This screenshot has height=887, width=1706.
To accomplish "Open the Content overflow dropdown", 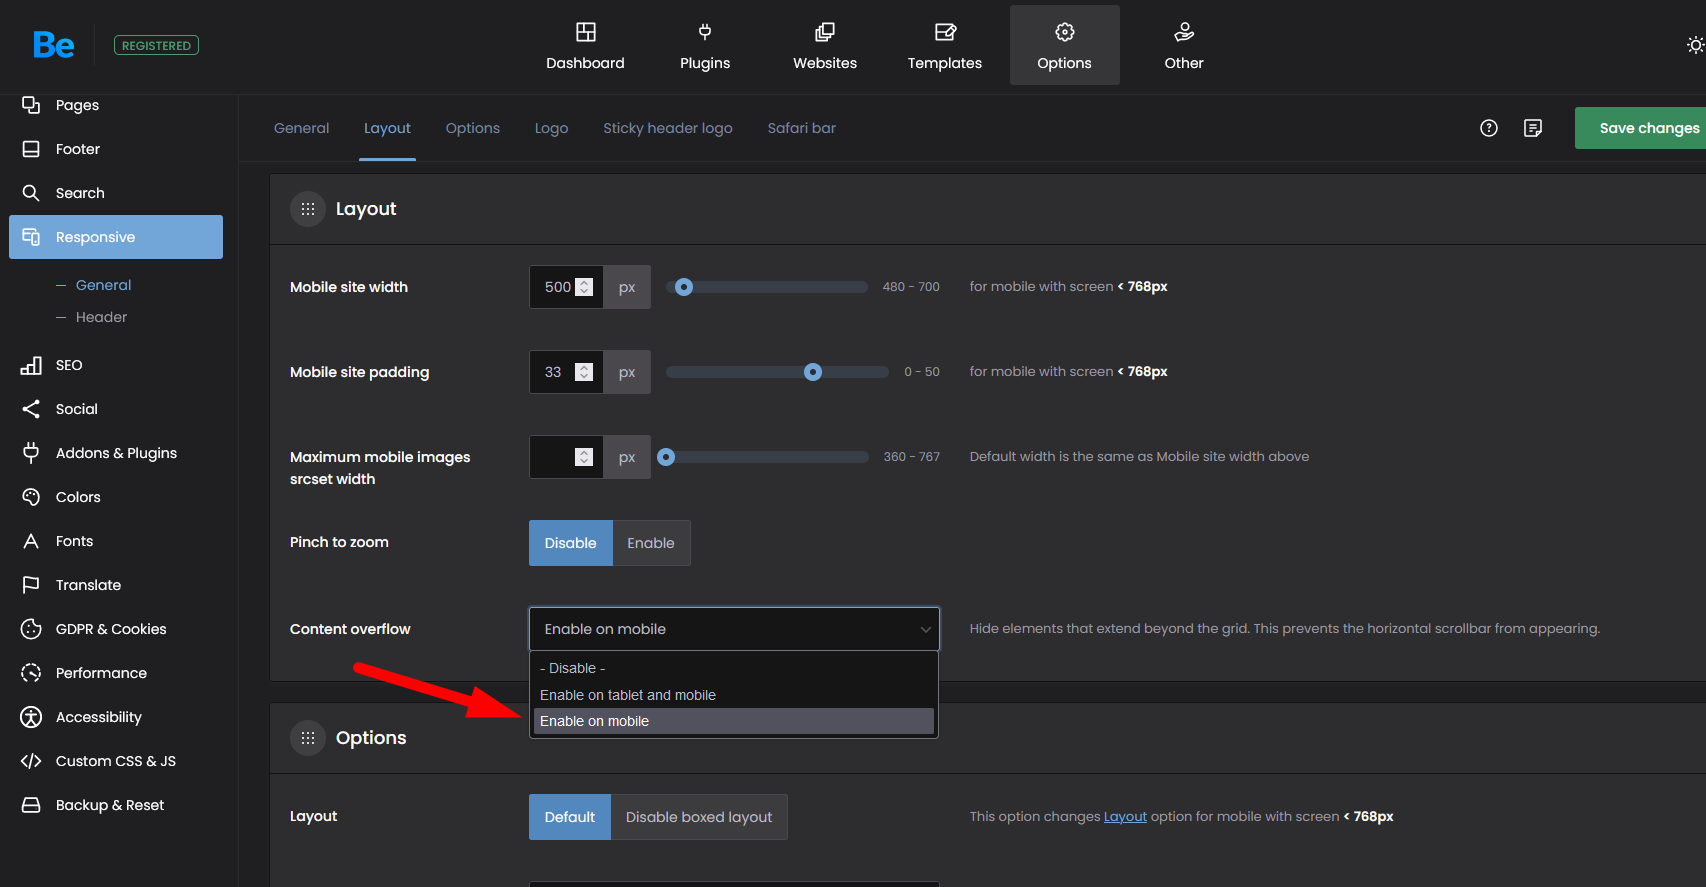I will 734,629.
